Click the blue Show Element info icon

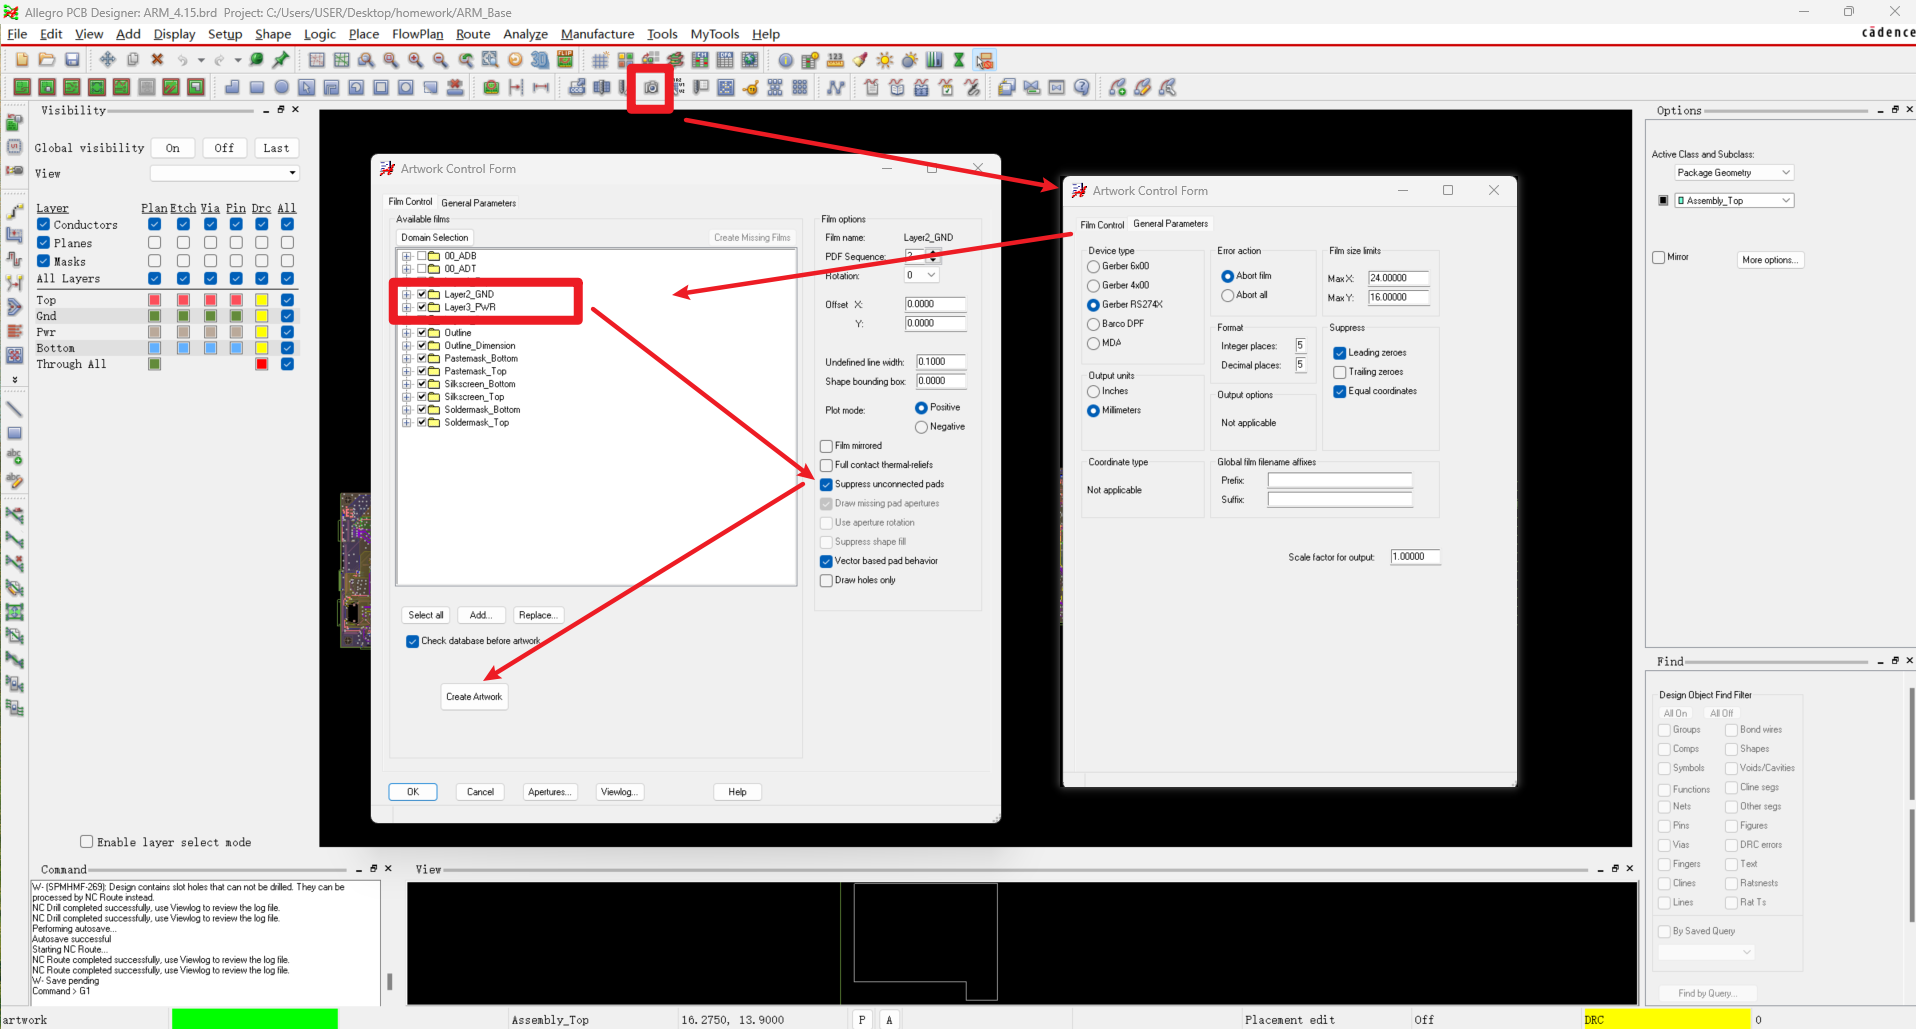786,60
